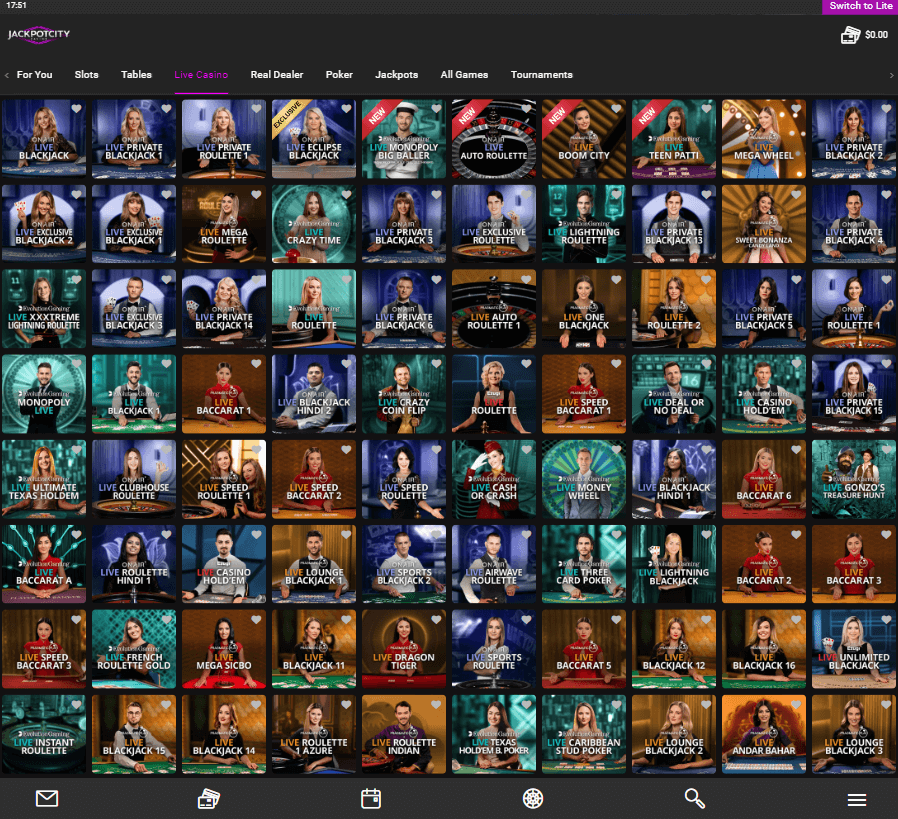Favorite Live Lounge Blackjack 1 with its heart
This screenshot has height=819, width=898.
point(346,534)
